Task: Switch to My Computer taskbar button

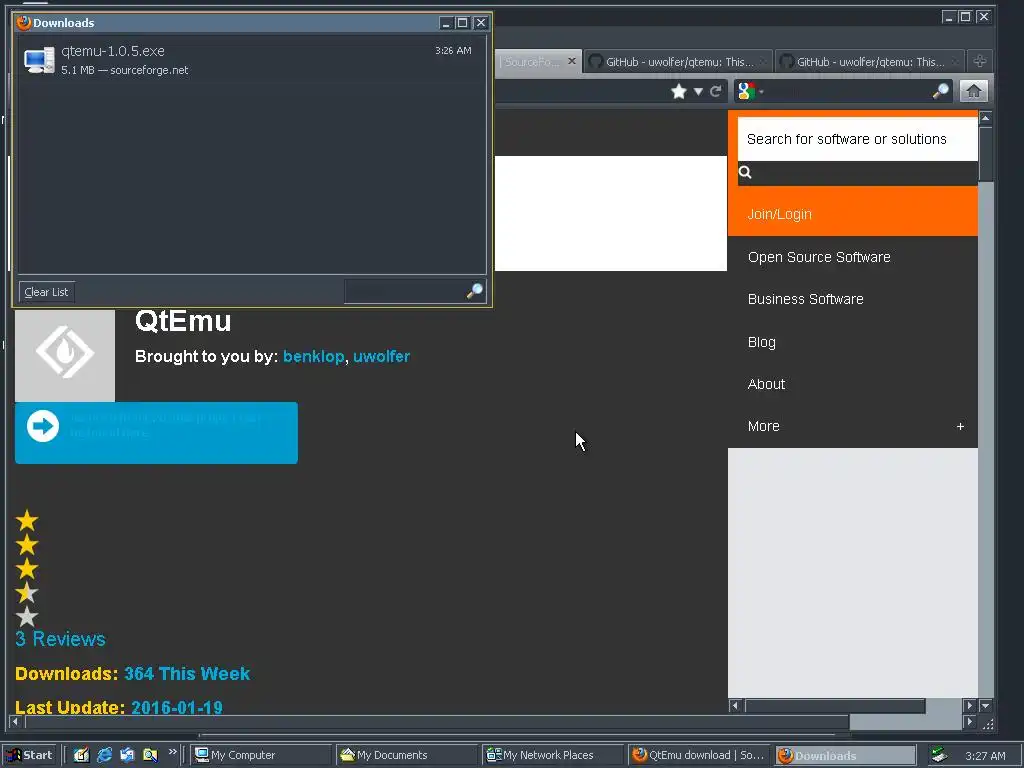Action: [261, 755]
